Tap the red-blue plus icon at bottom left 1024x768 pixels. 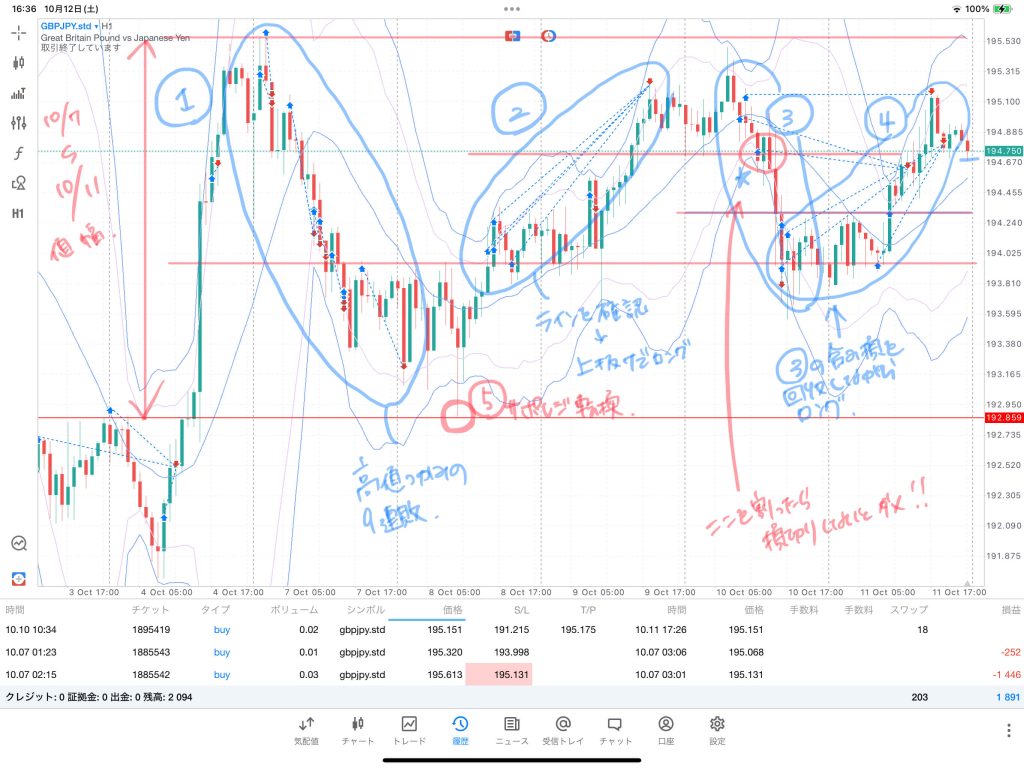pyautogui.click(x=19, y=579)
